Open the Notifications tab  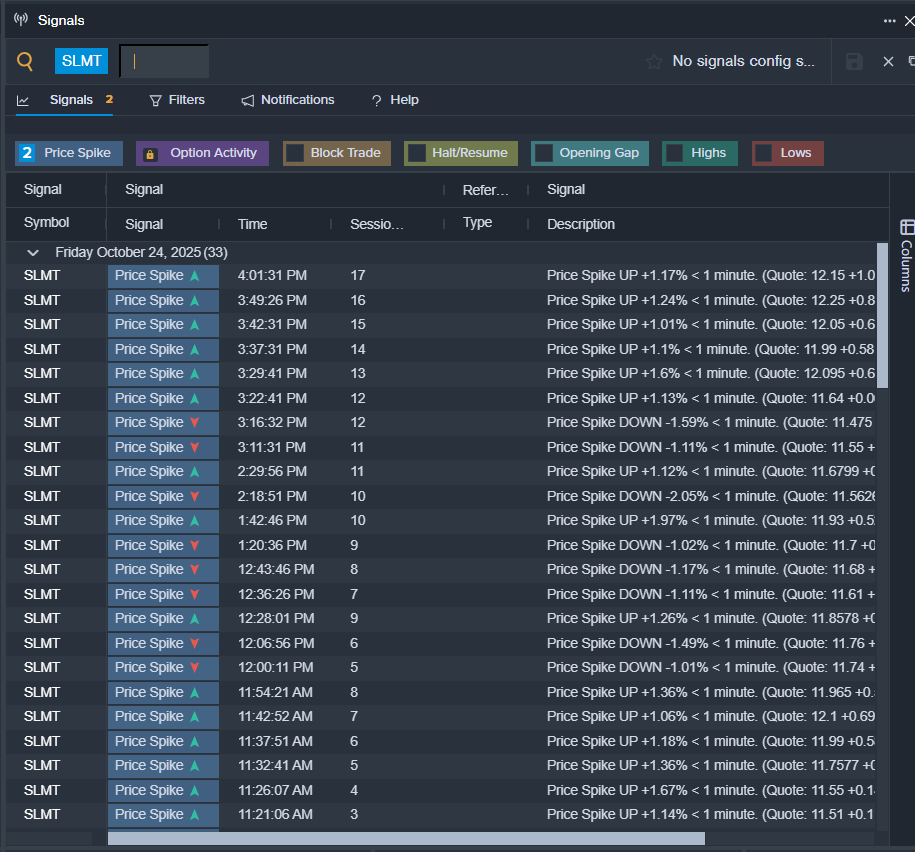(x=288, y=100)
